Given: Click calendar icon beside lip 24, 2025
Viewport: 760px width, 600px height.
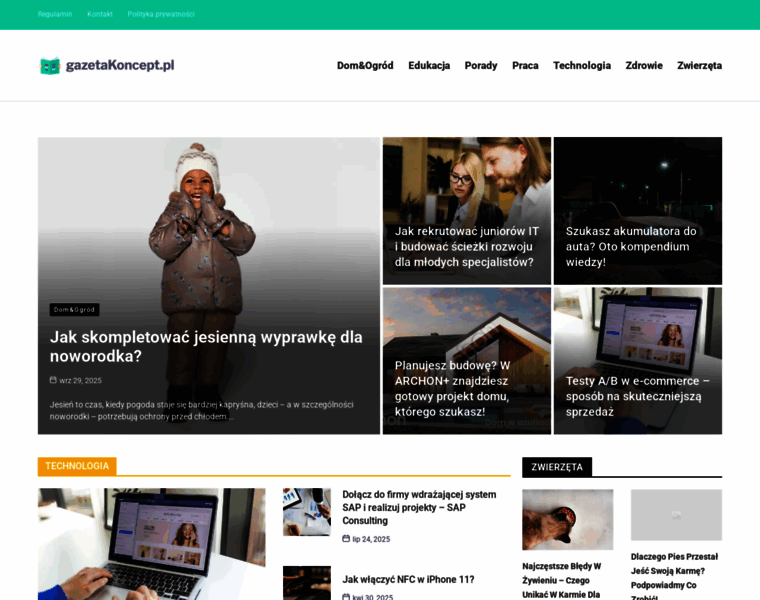Looking at the screenshot, I should [346, 538].
